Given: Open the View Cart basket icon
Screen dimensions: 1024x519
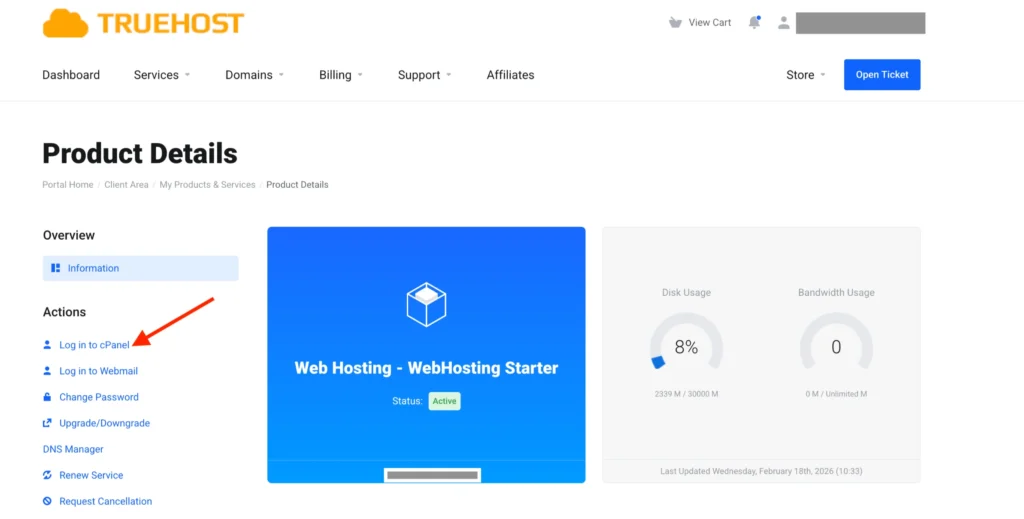Looking at the screenshot, I should point(675,23).
